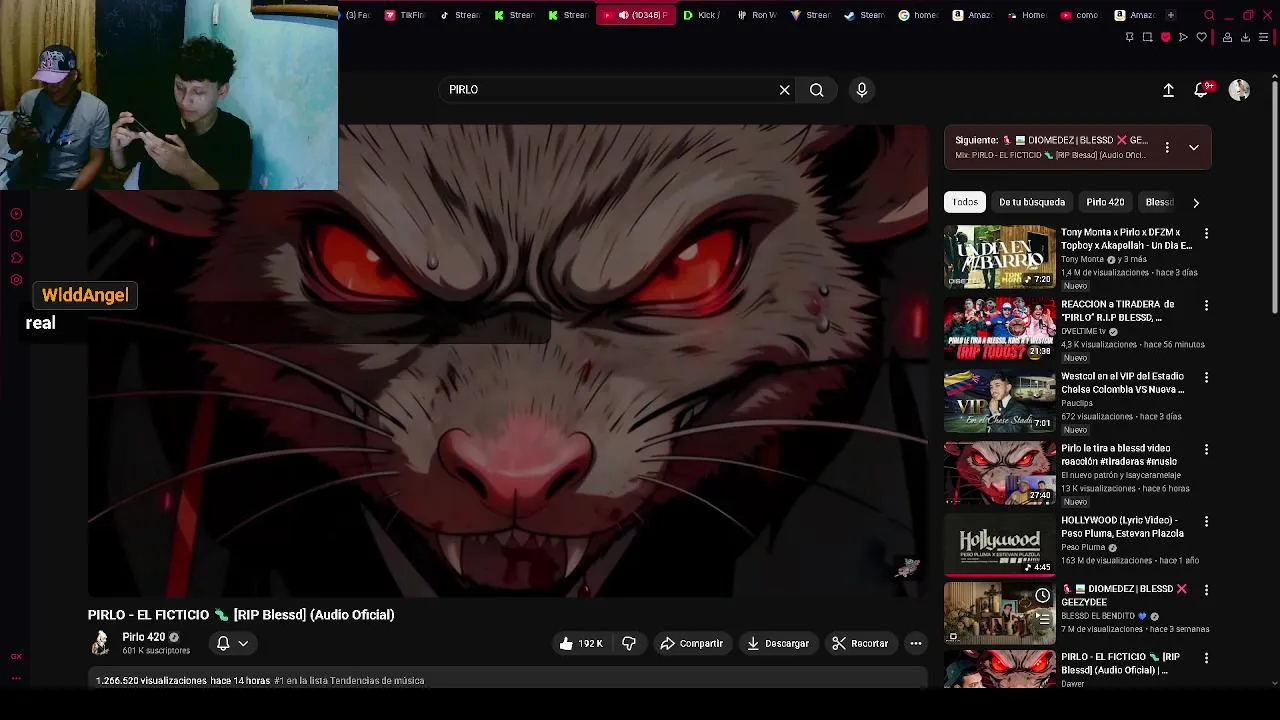Click the Recortar clip button

861,644
